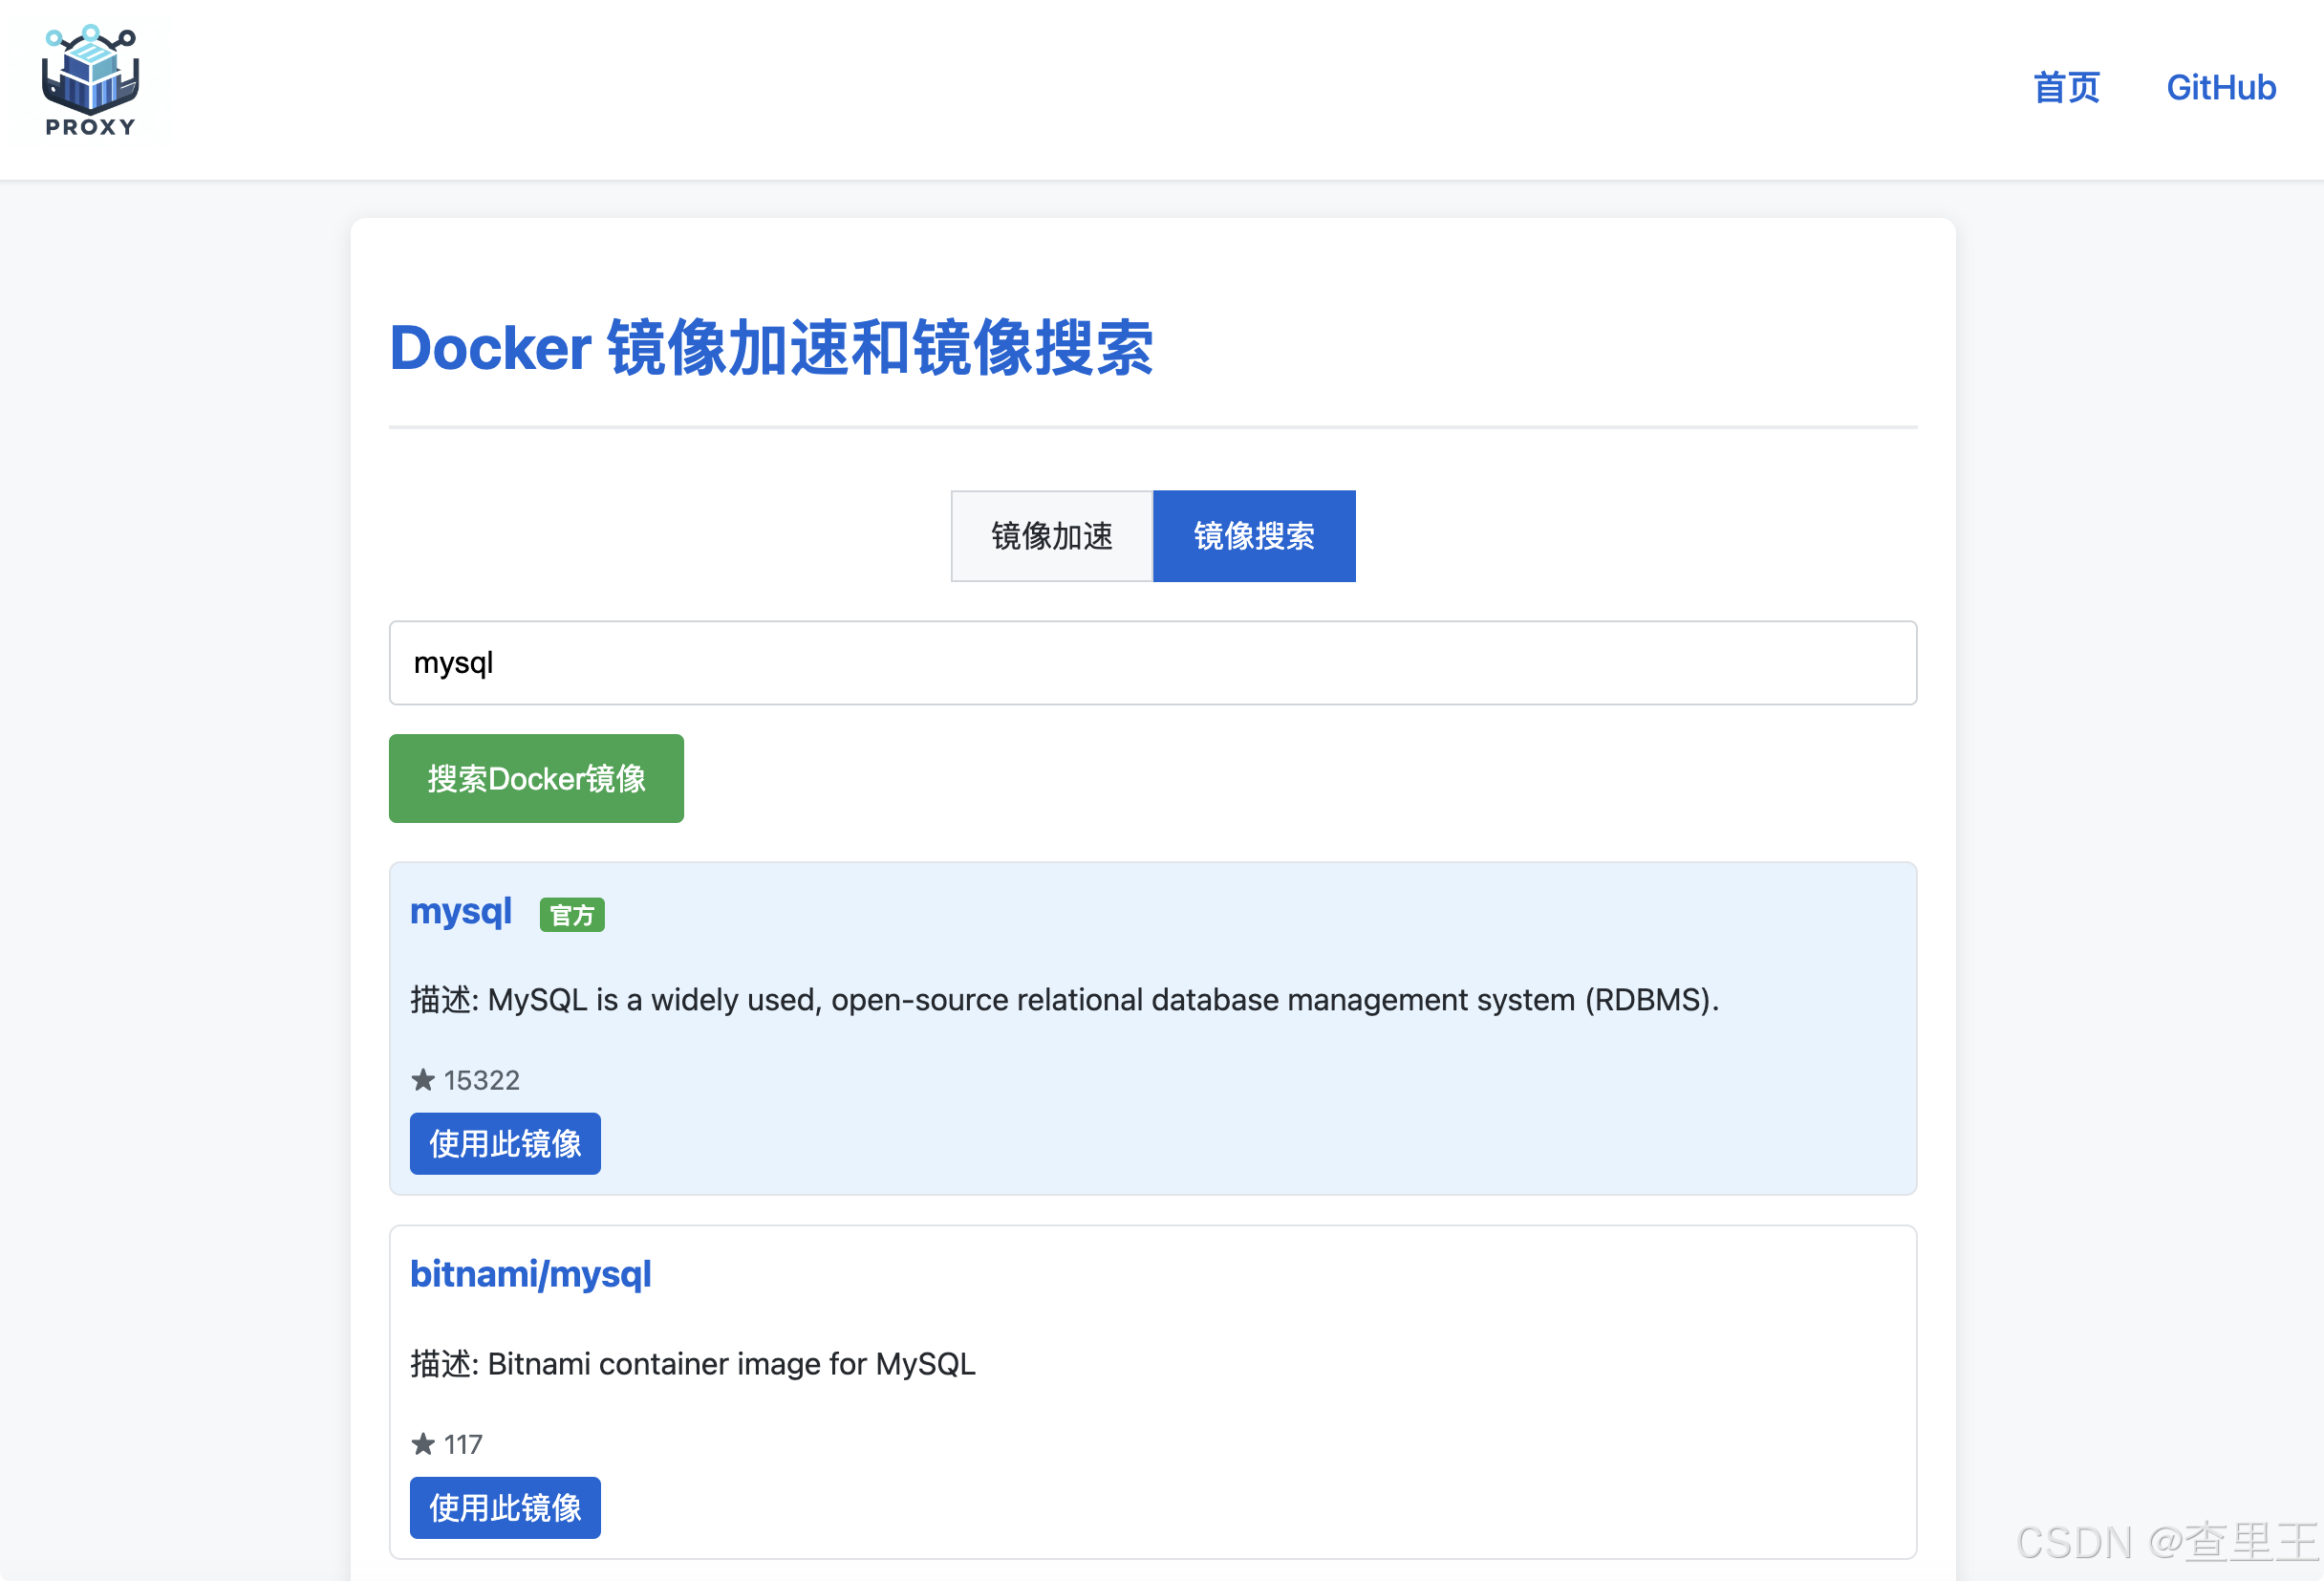
Task: Open the GitHub navigation link
Action: (x=2221, y=88)
